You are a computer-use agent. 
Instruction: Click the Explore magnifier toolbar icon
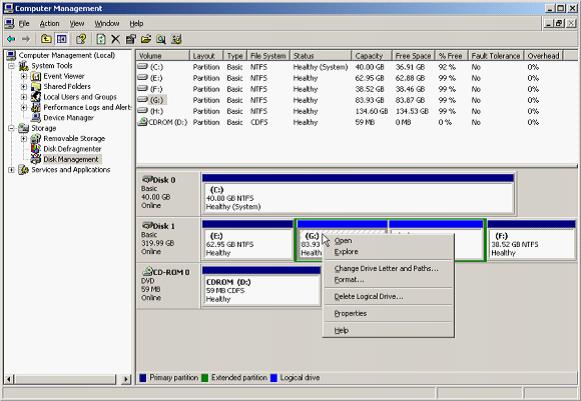click(161, 39)
